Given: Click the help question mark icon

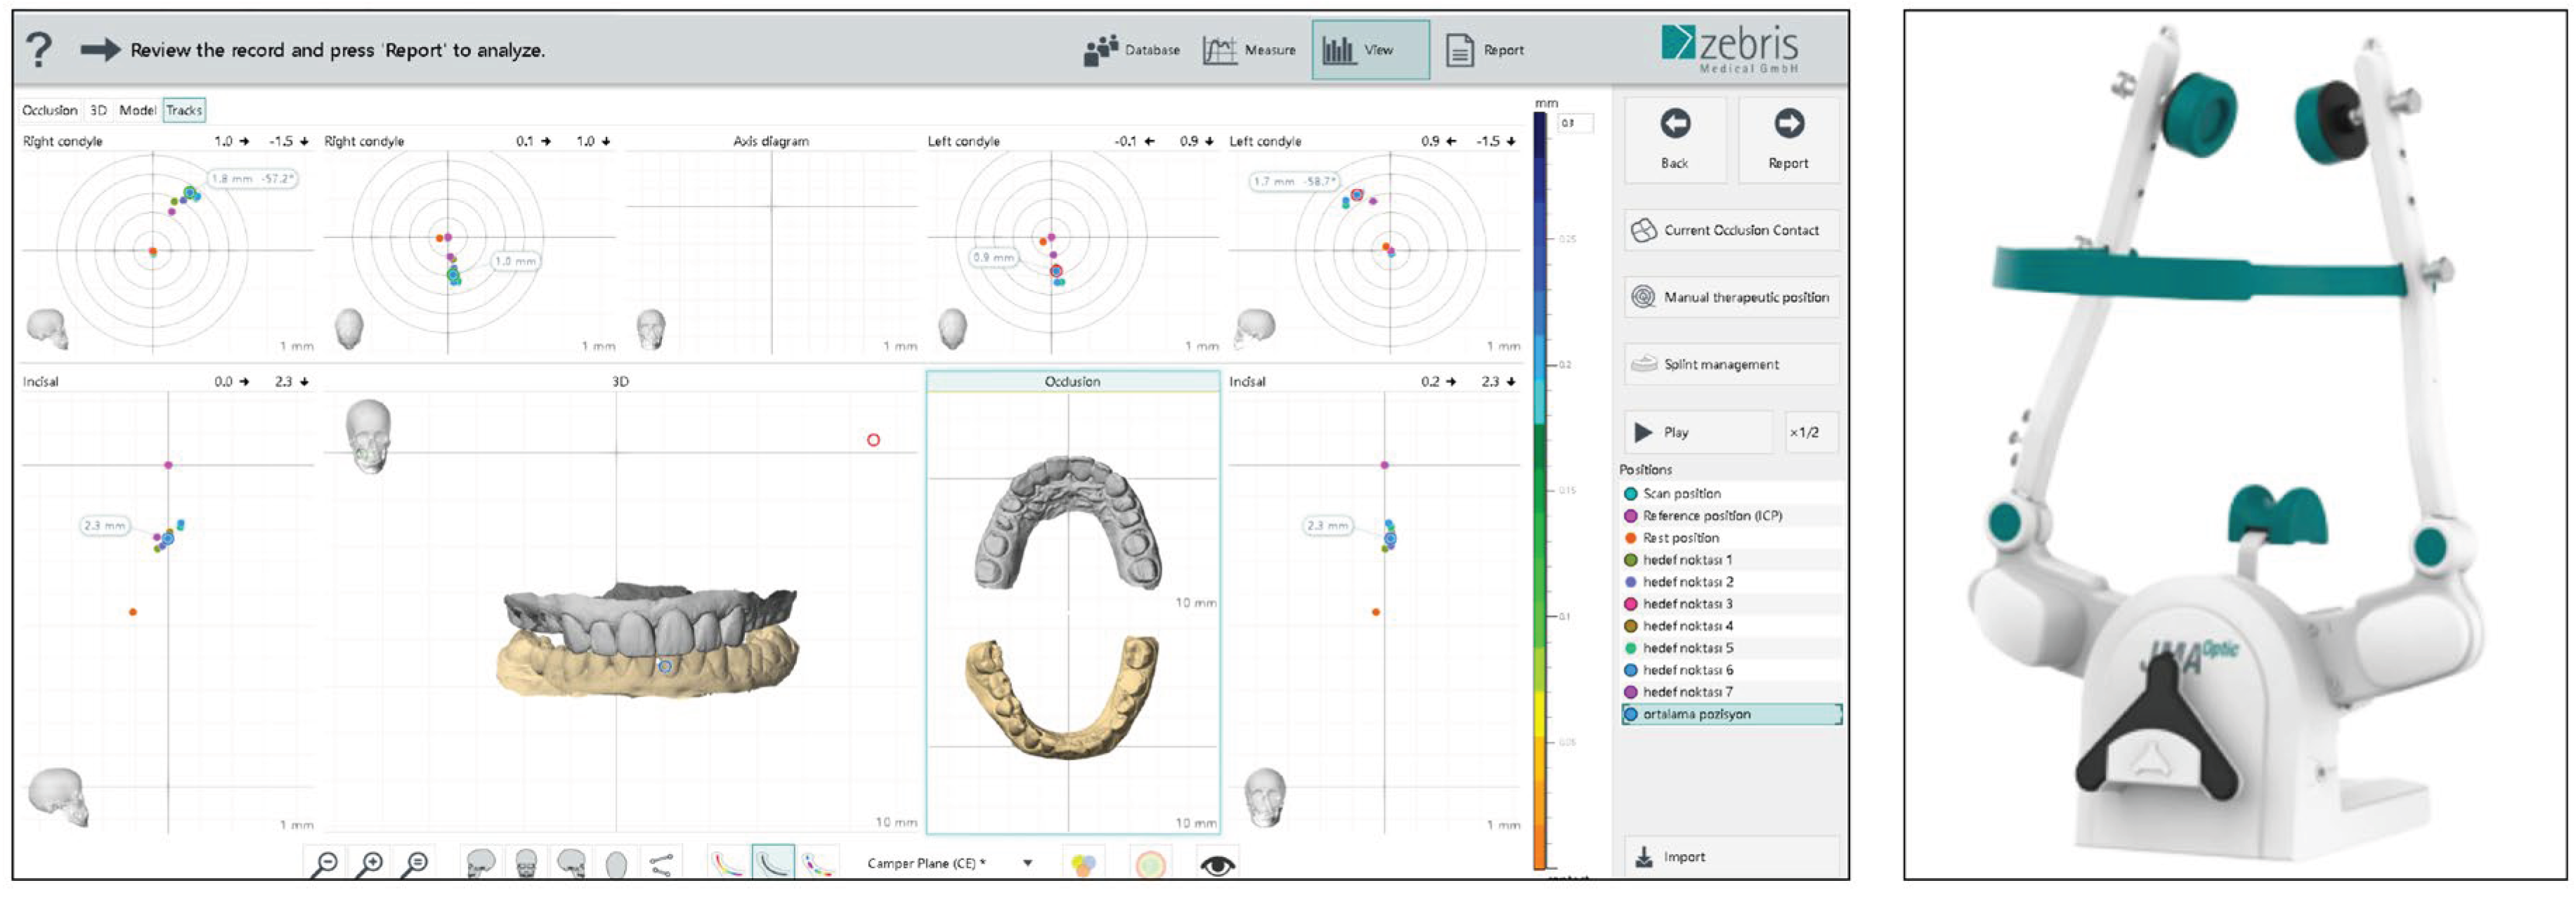Looking at the screenshot, I should (38, 49).
